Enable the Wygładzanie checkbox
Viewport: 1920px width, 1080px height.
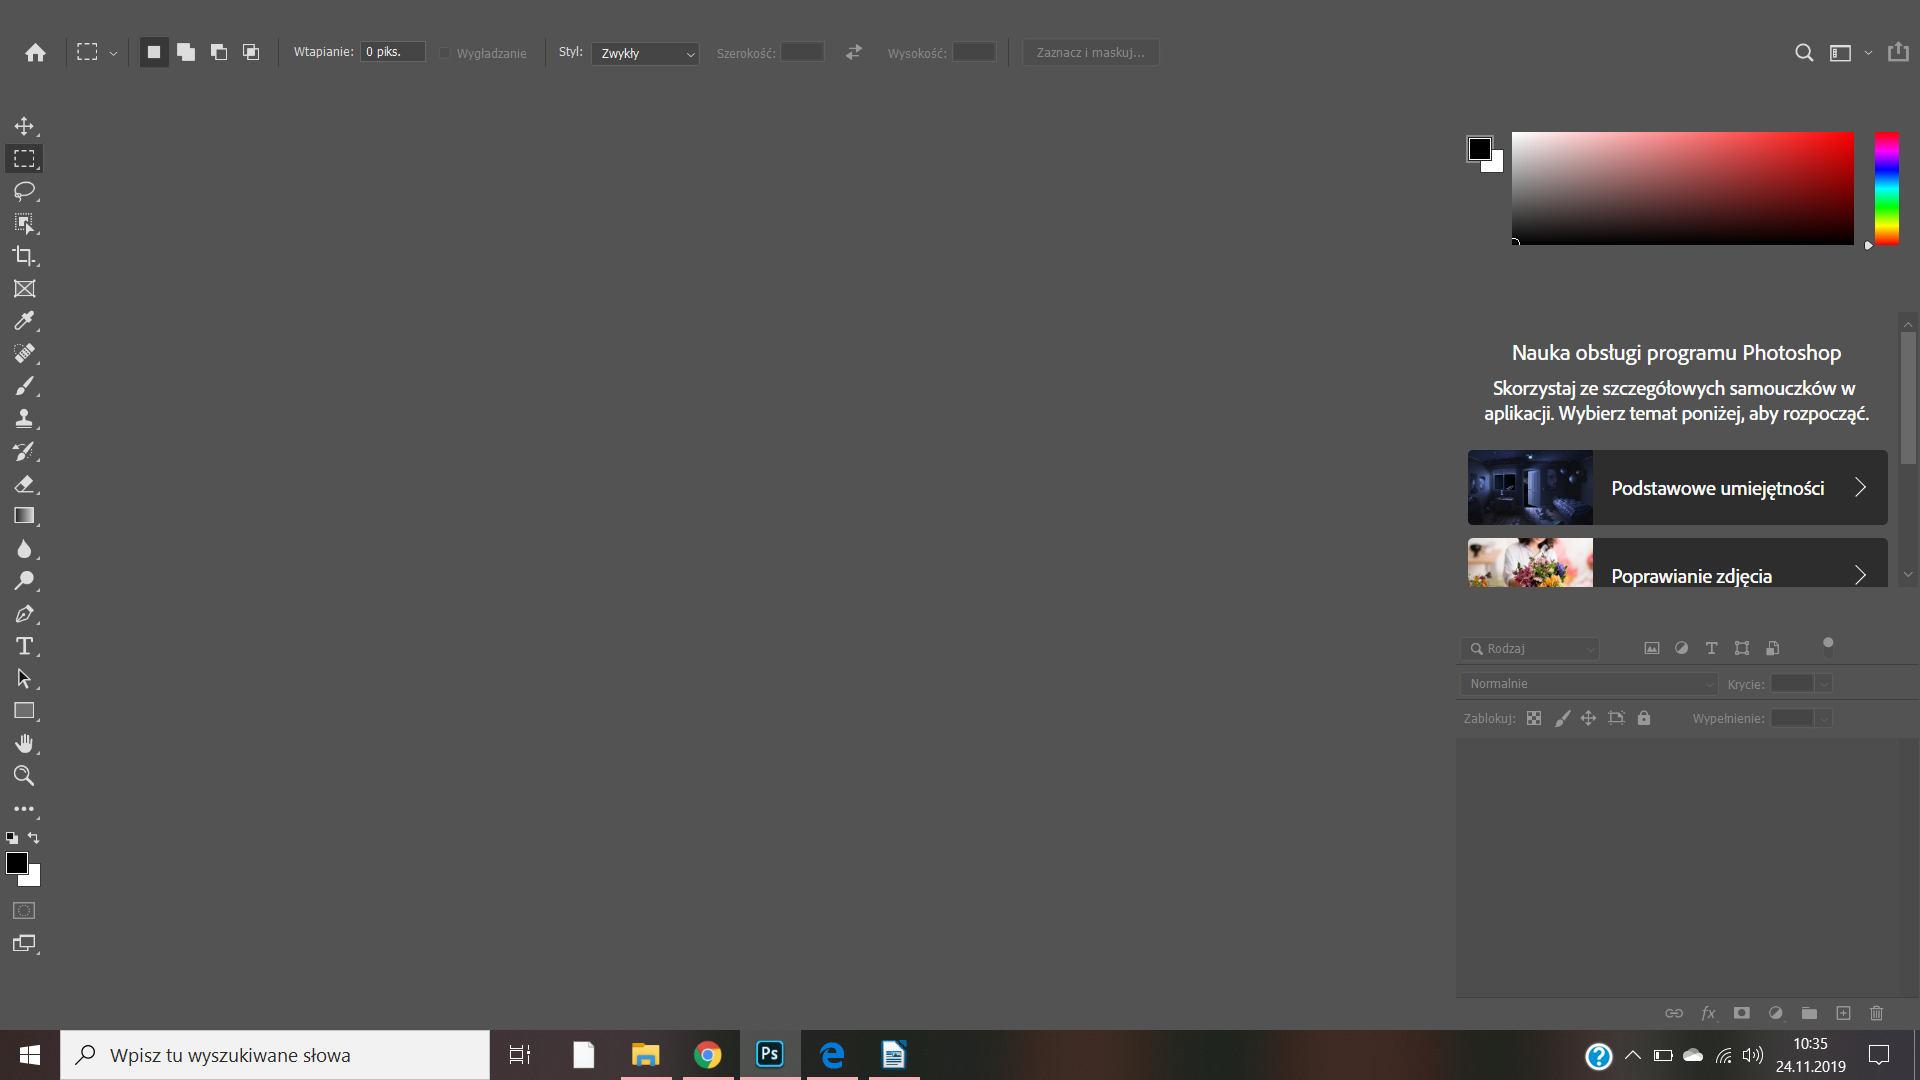pyautogui.click(x=444, y=52)
